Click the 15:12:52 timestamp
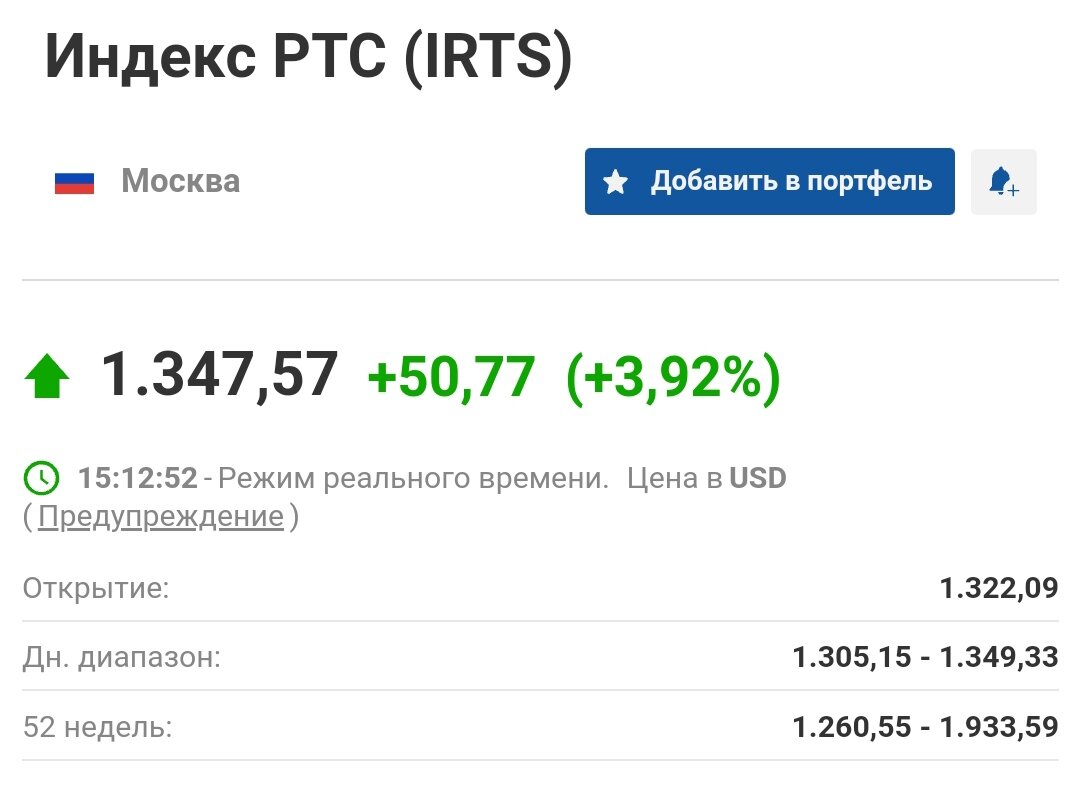 (x=138, y=478)
